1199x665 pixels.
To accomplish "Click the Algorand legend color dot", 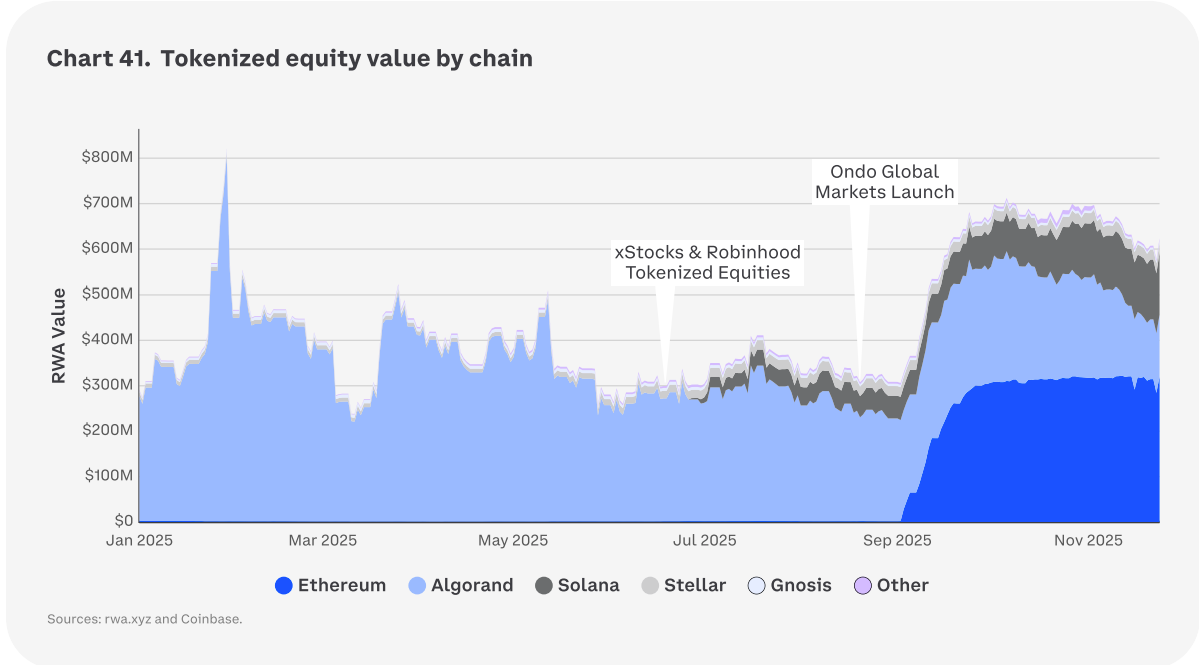I will tap(416, 586).
